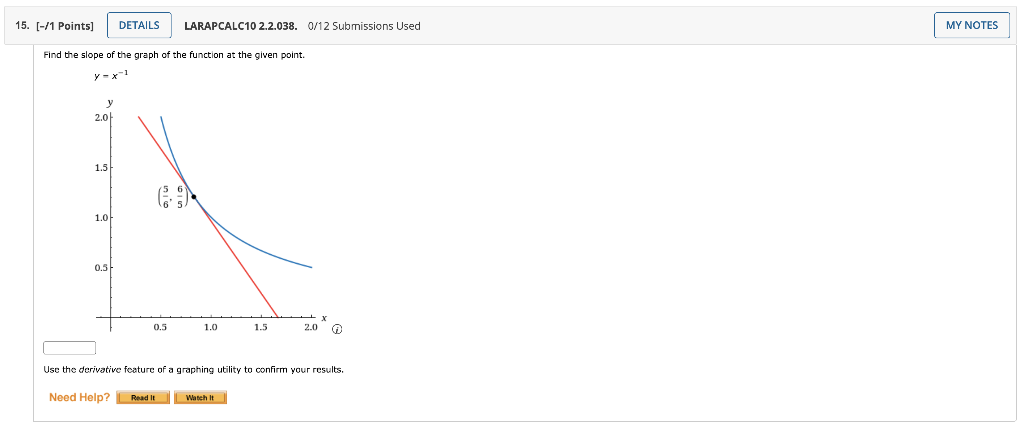Click the LARAPCALC10 2.2.038 question code

pyautogui.click(x=241, y=26)
